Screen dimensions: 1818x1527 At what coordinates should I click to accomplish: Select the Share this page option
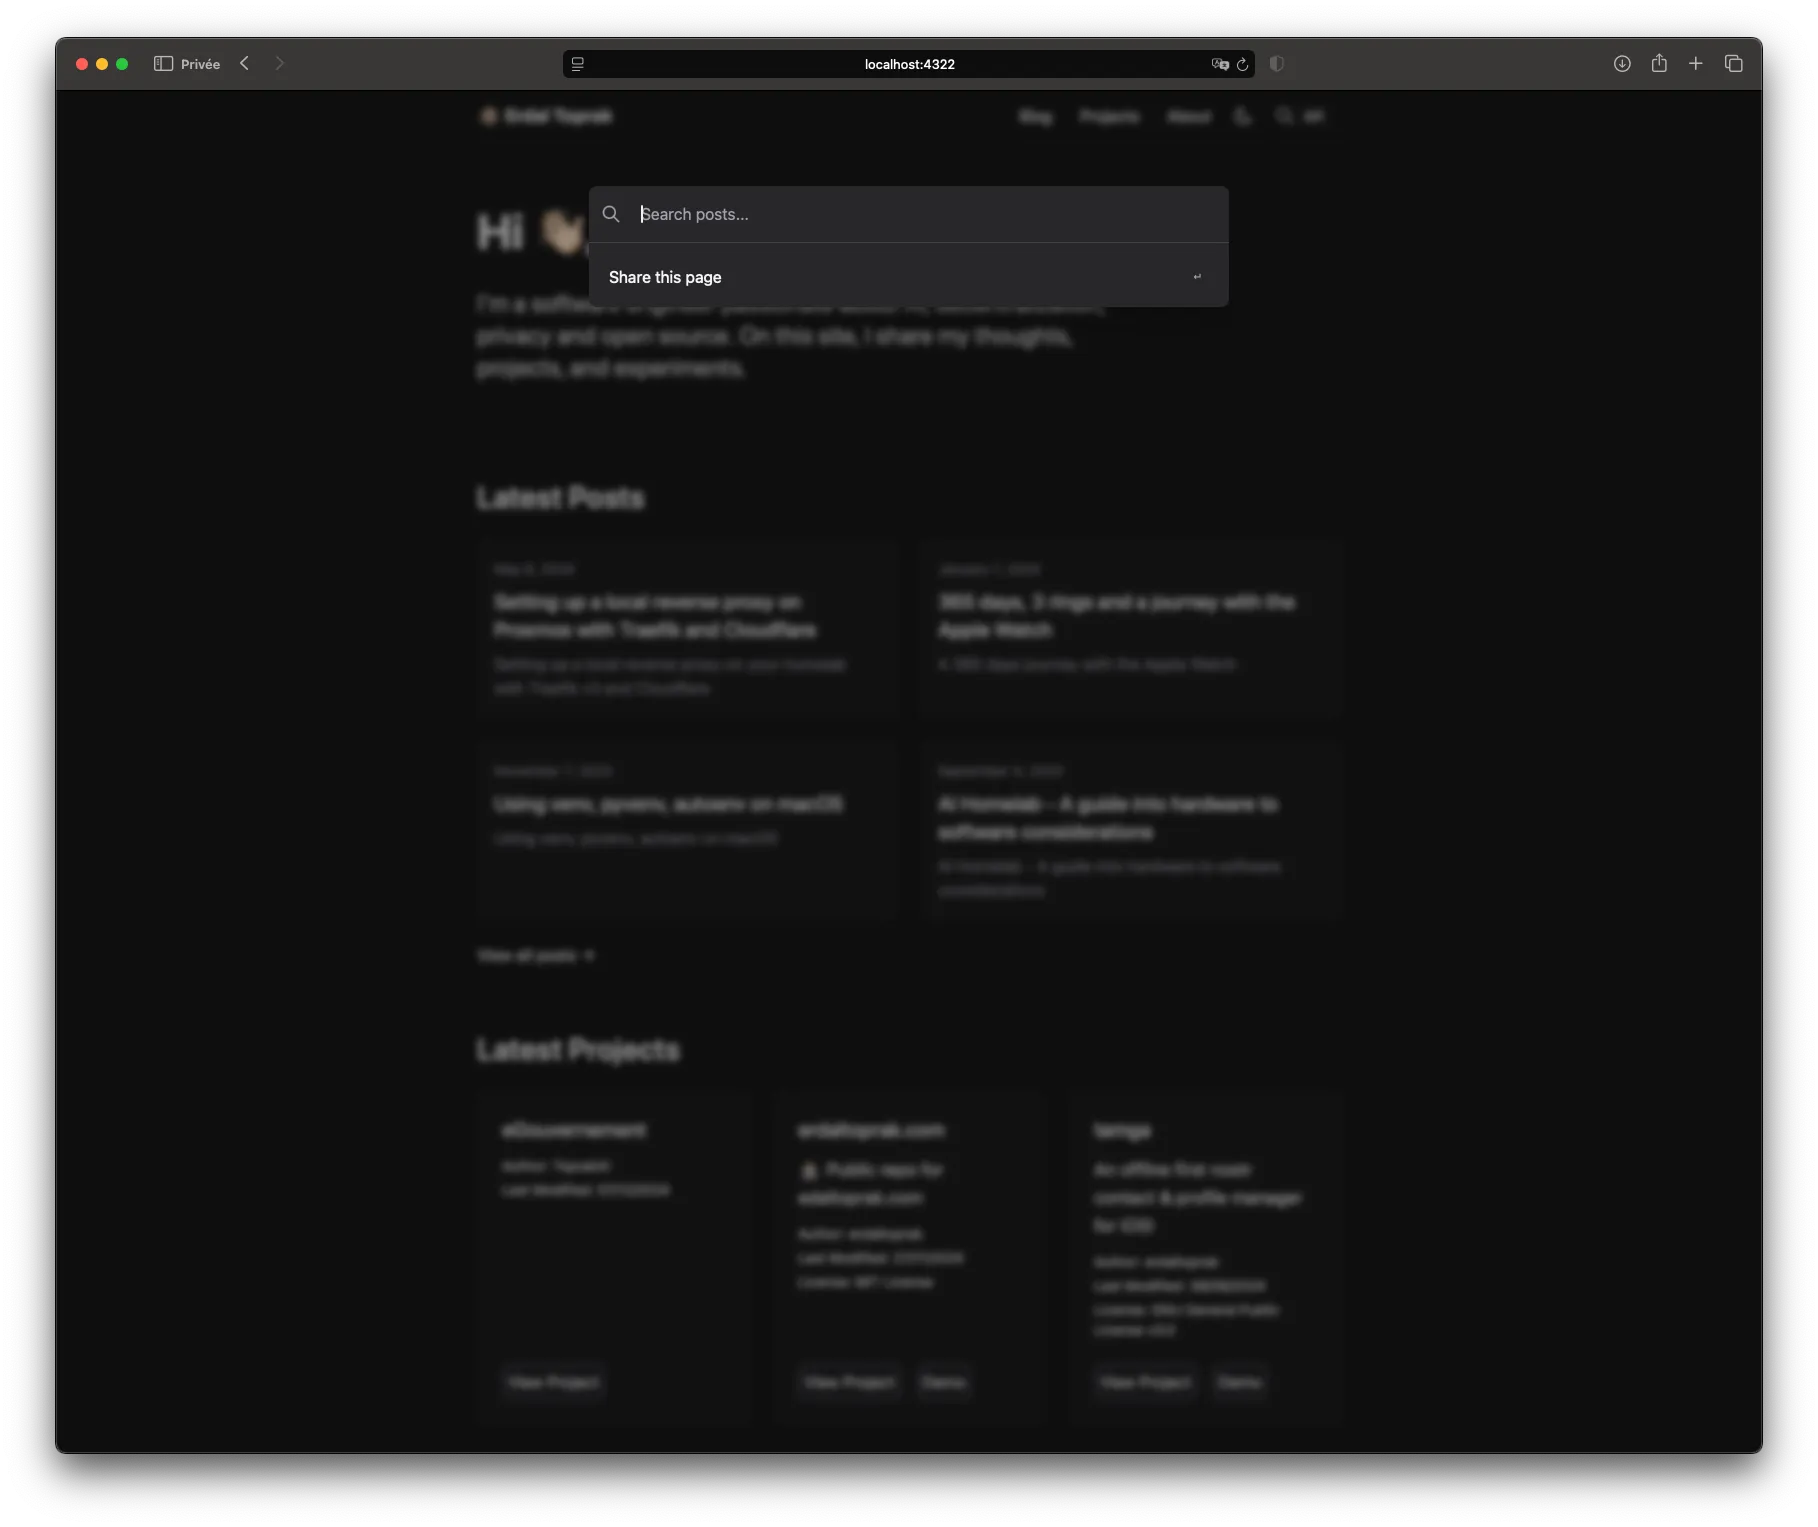(x=908, y=277)
